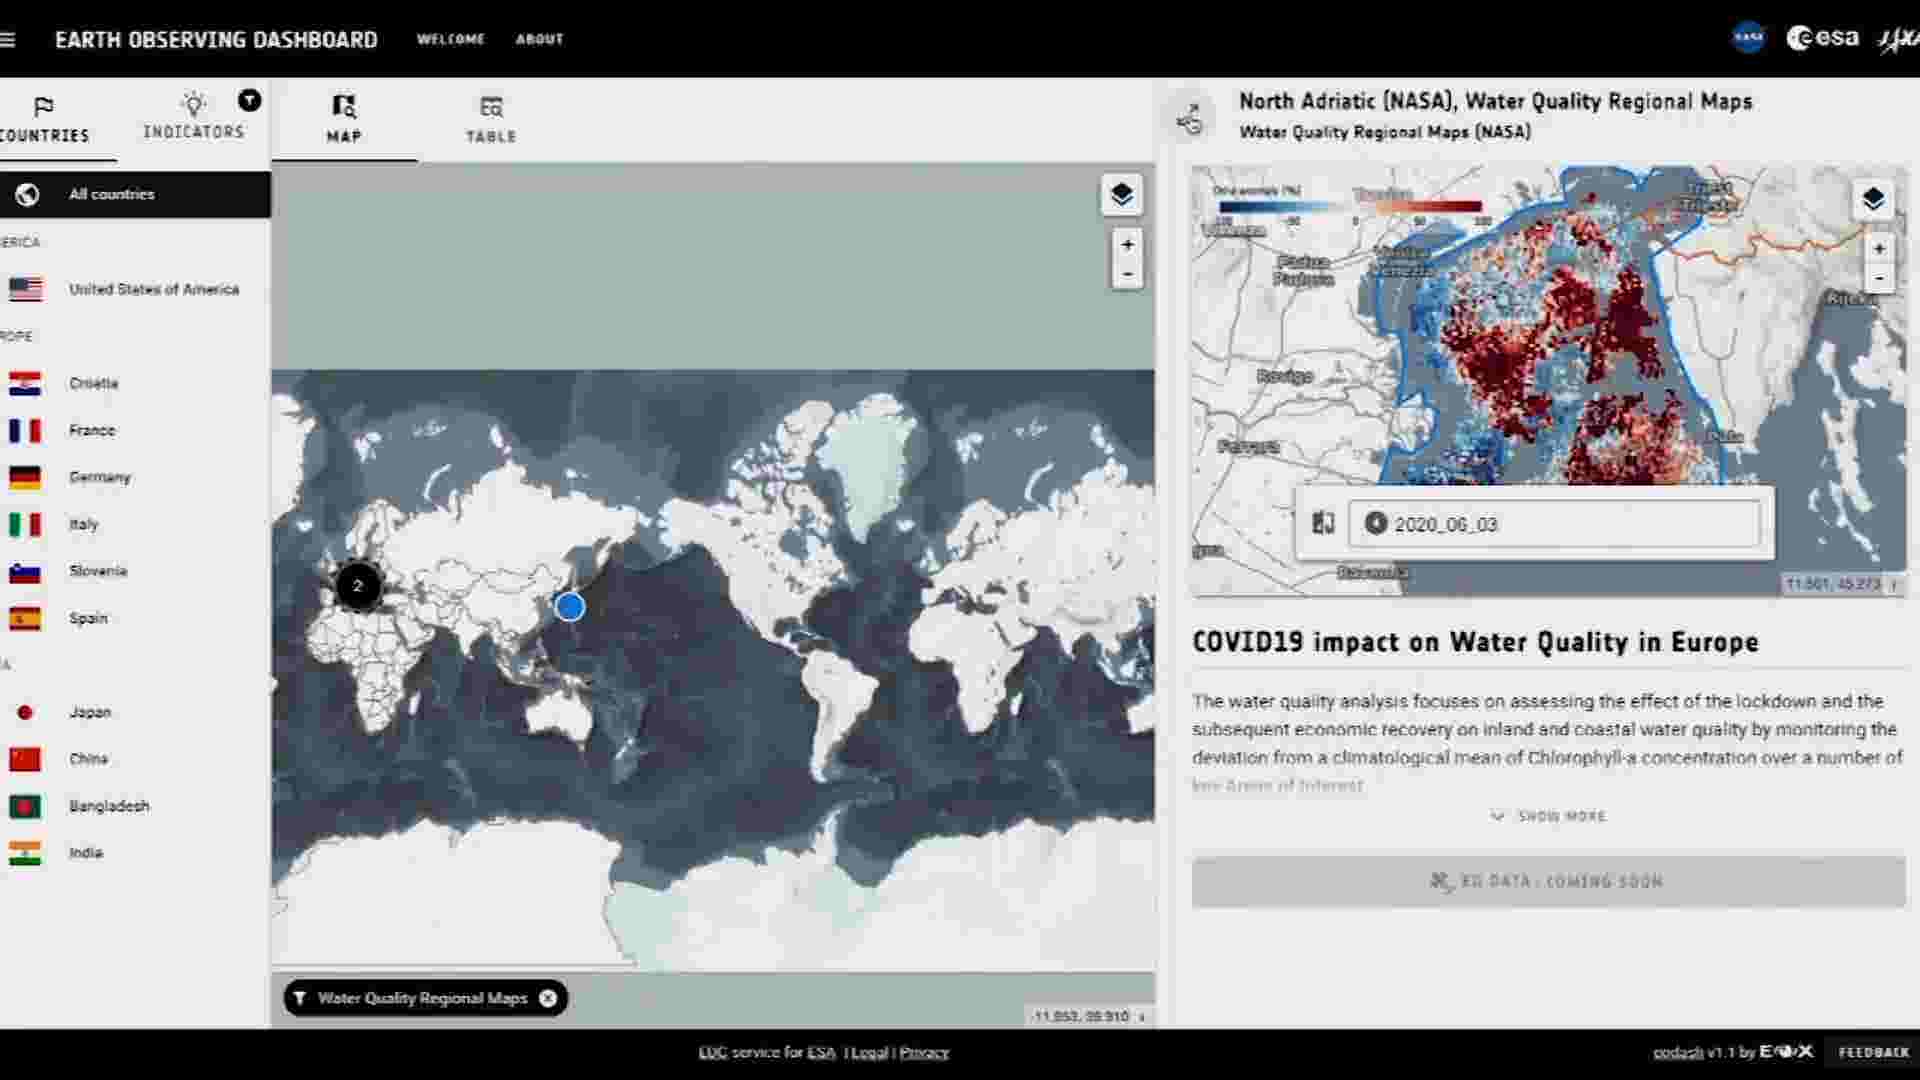Switch to the Table tab
1920x1080 pixels.
click(x=490, y=119)
